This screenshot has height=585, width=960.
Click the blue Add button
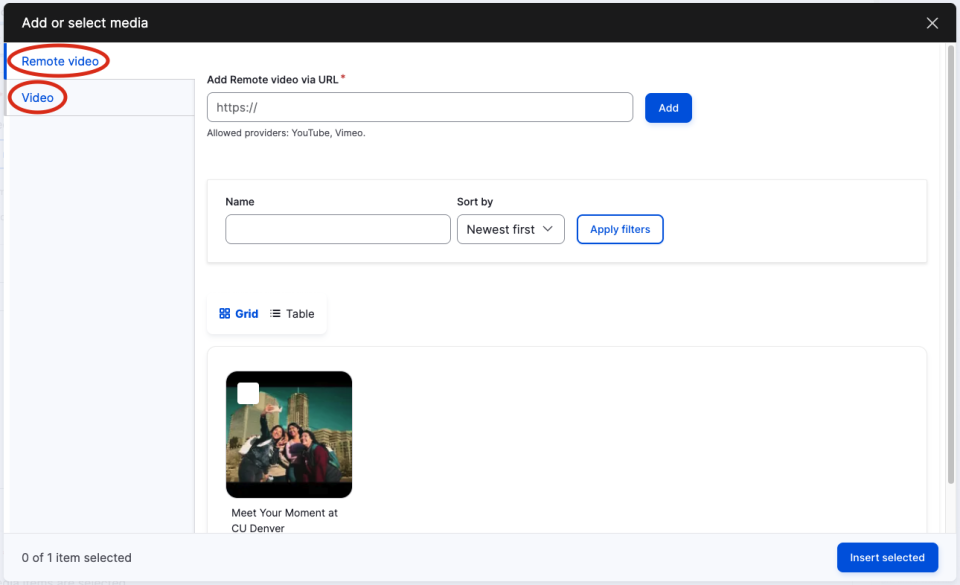(x=668, y=108)
